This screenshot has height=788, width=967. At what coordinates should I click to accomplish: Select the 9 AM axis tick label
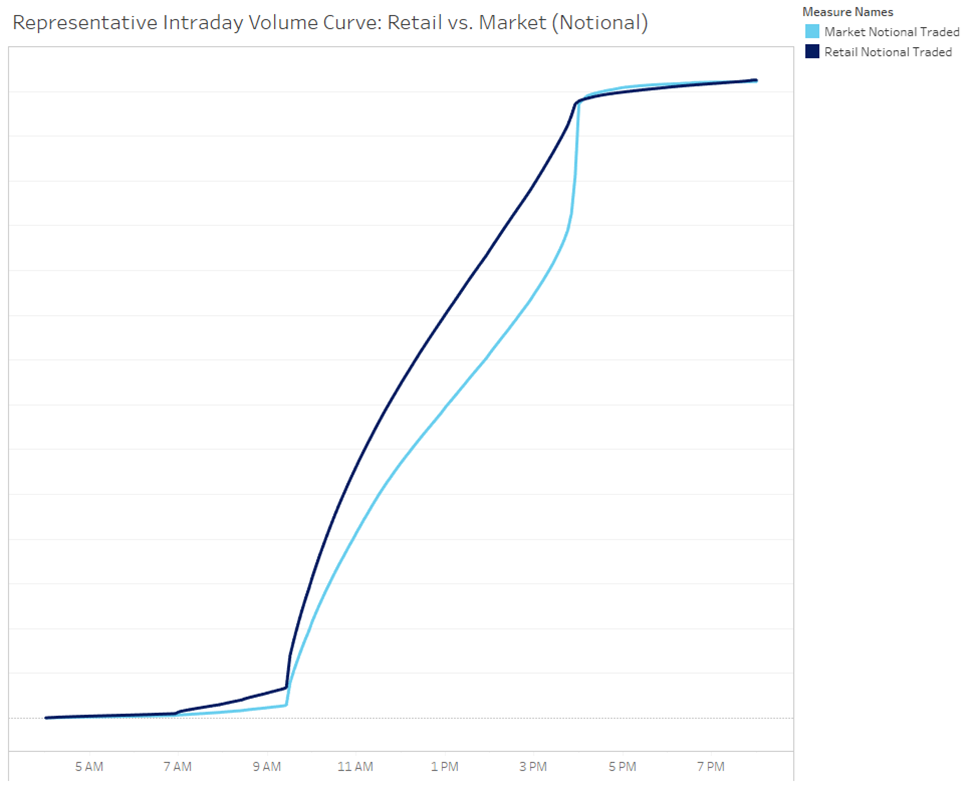point(266,767)
